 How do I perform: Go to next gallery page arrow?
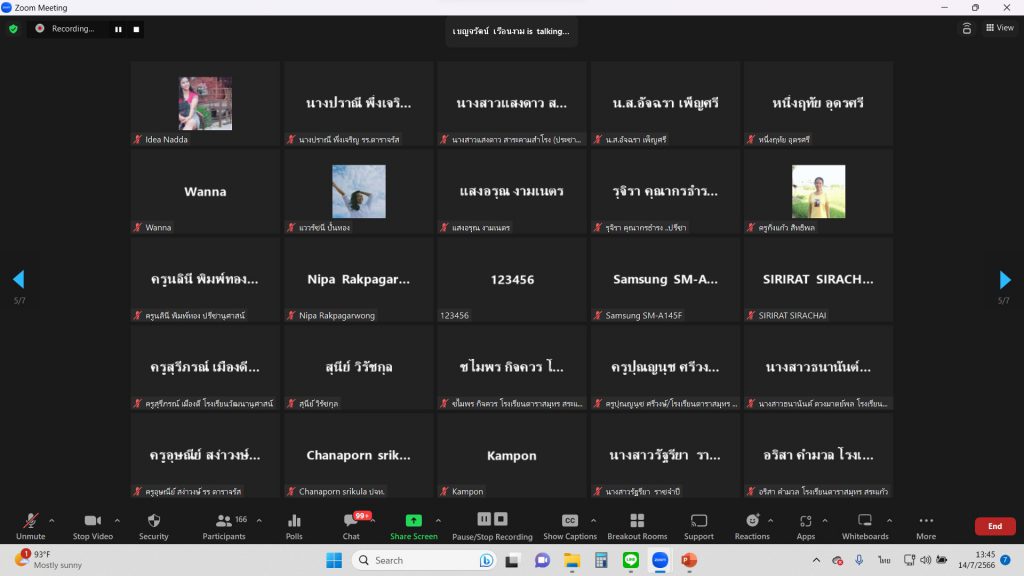pos(1005,280)
